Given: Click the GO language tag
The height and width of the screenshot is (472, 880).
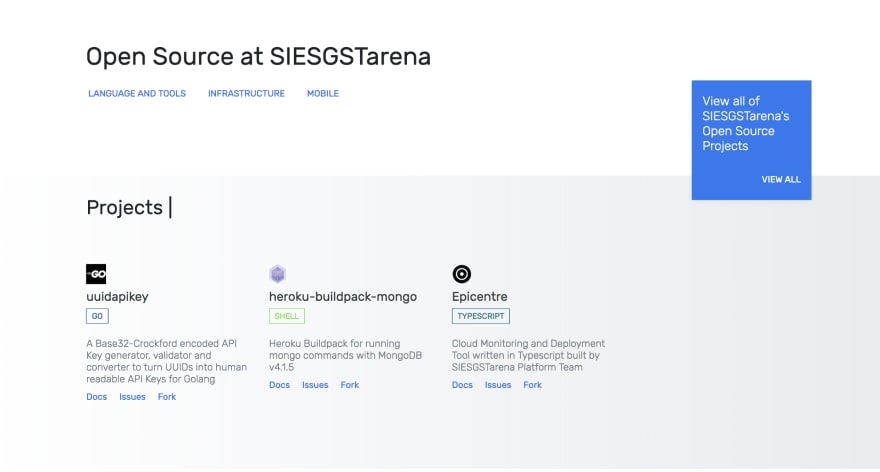Looking at the screenshot, I should (97, 316).
